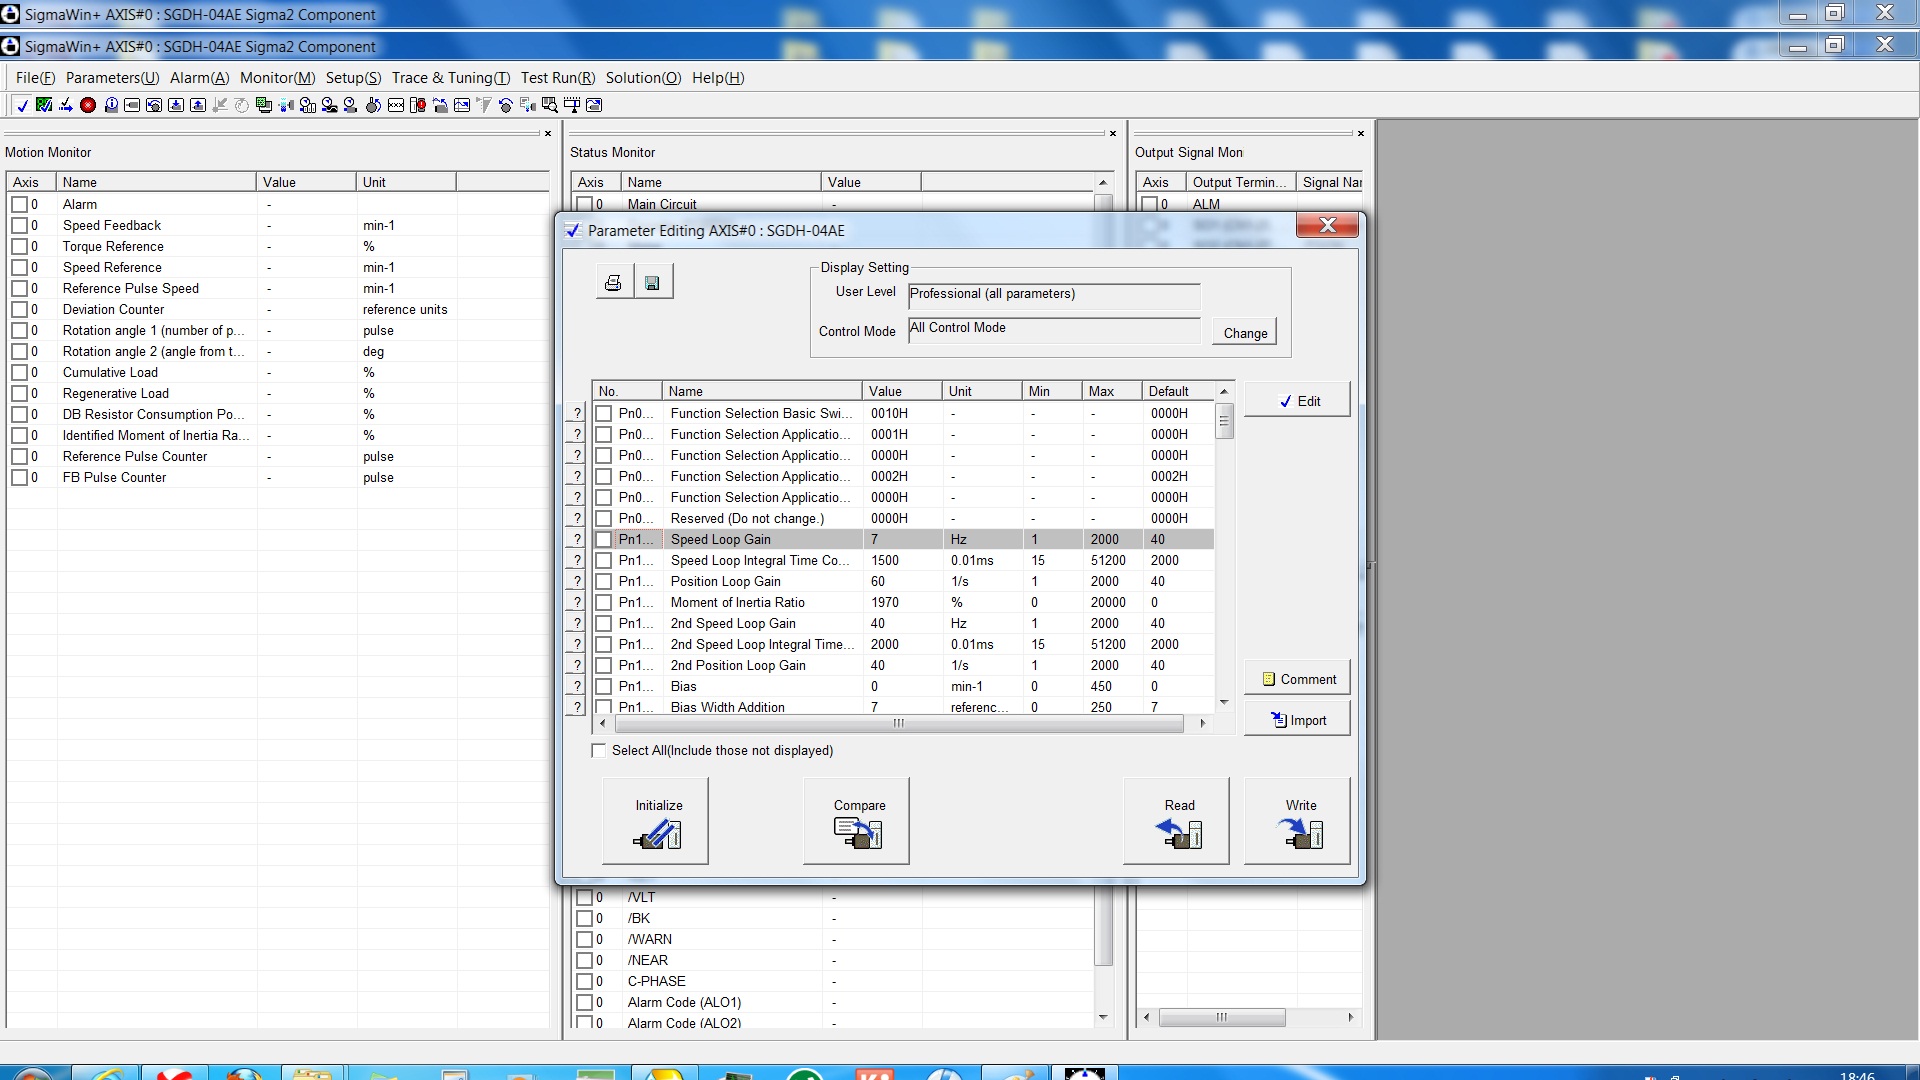This screenshot has height=1080, width=1920.
Task: Click the Edit button
Action: pyautogui.click(x=1298, y=401)
